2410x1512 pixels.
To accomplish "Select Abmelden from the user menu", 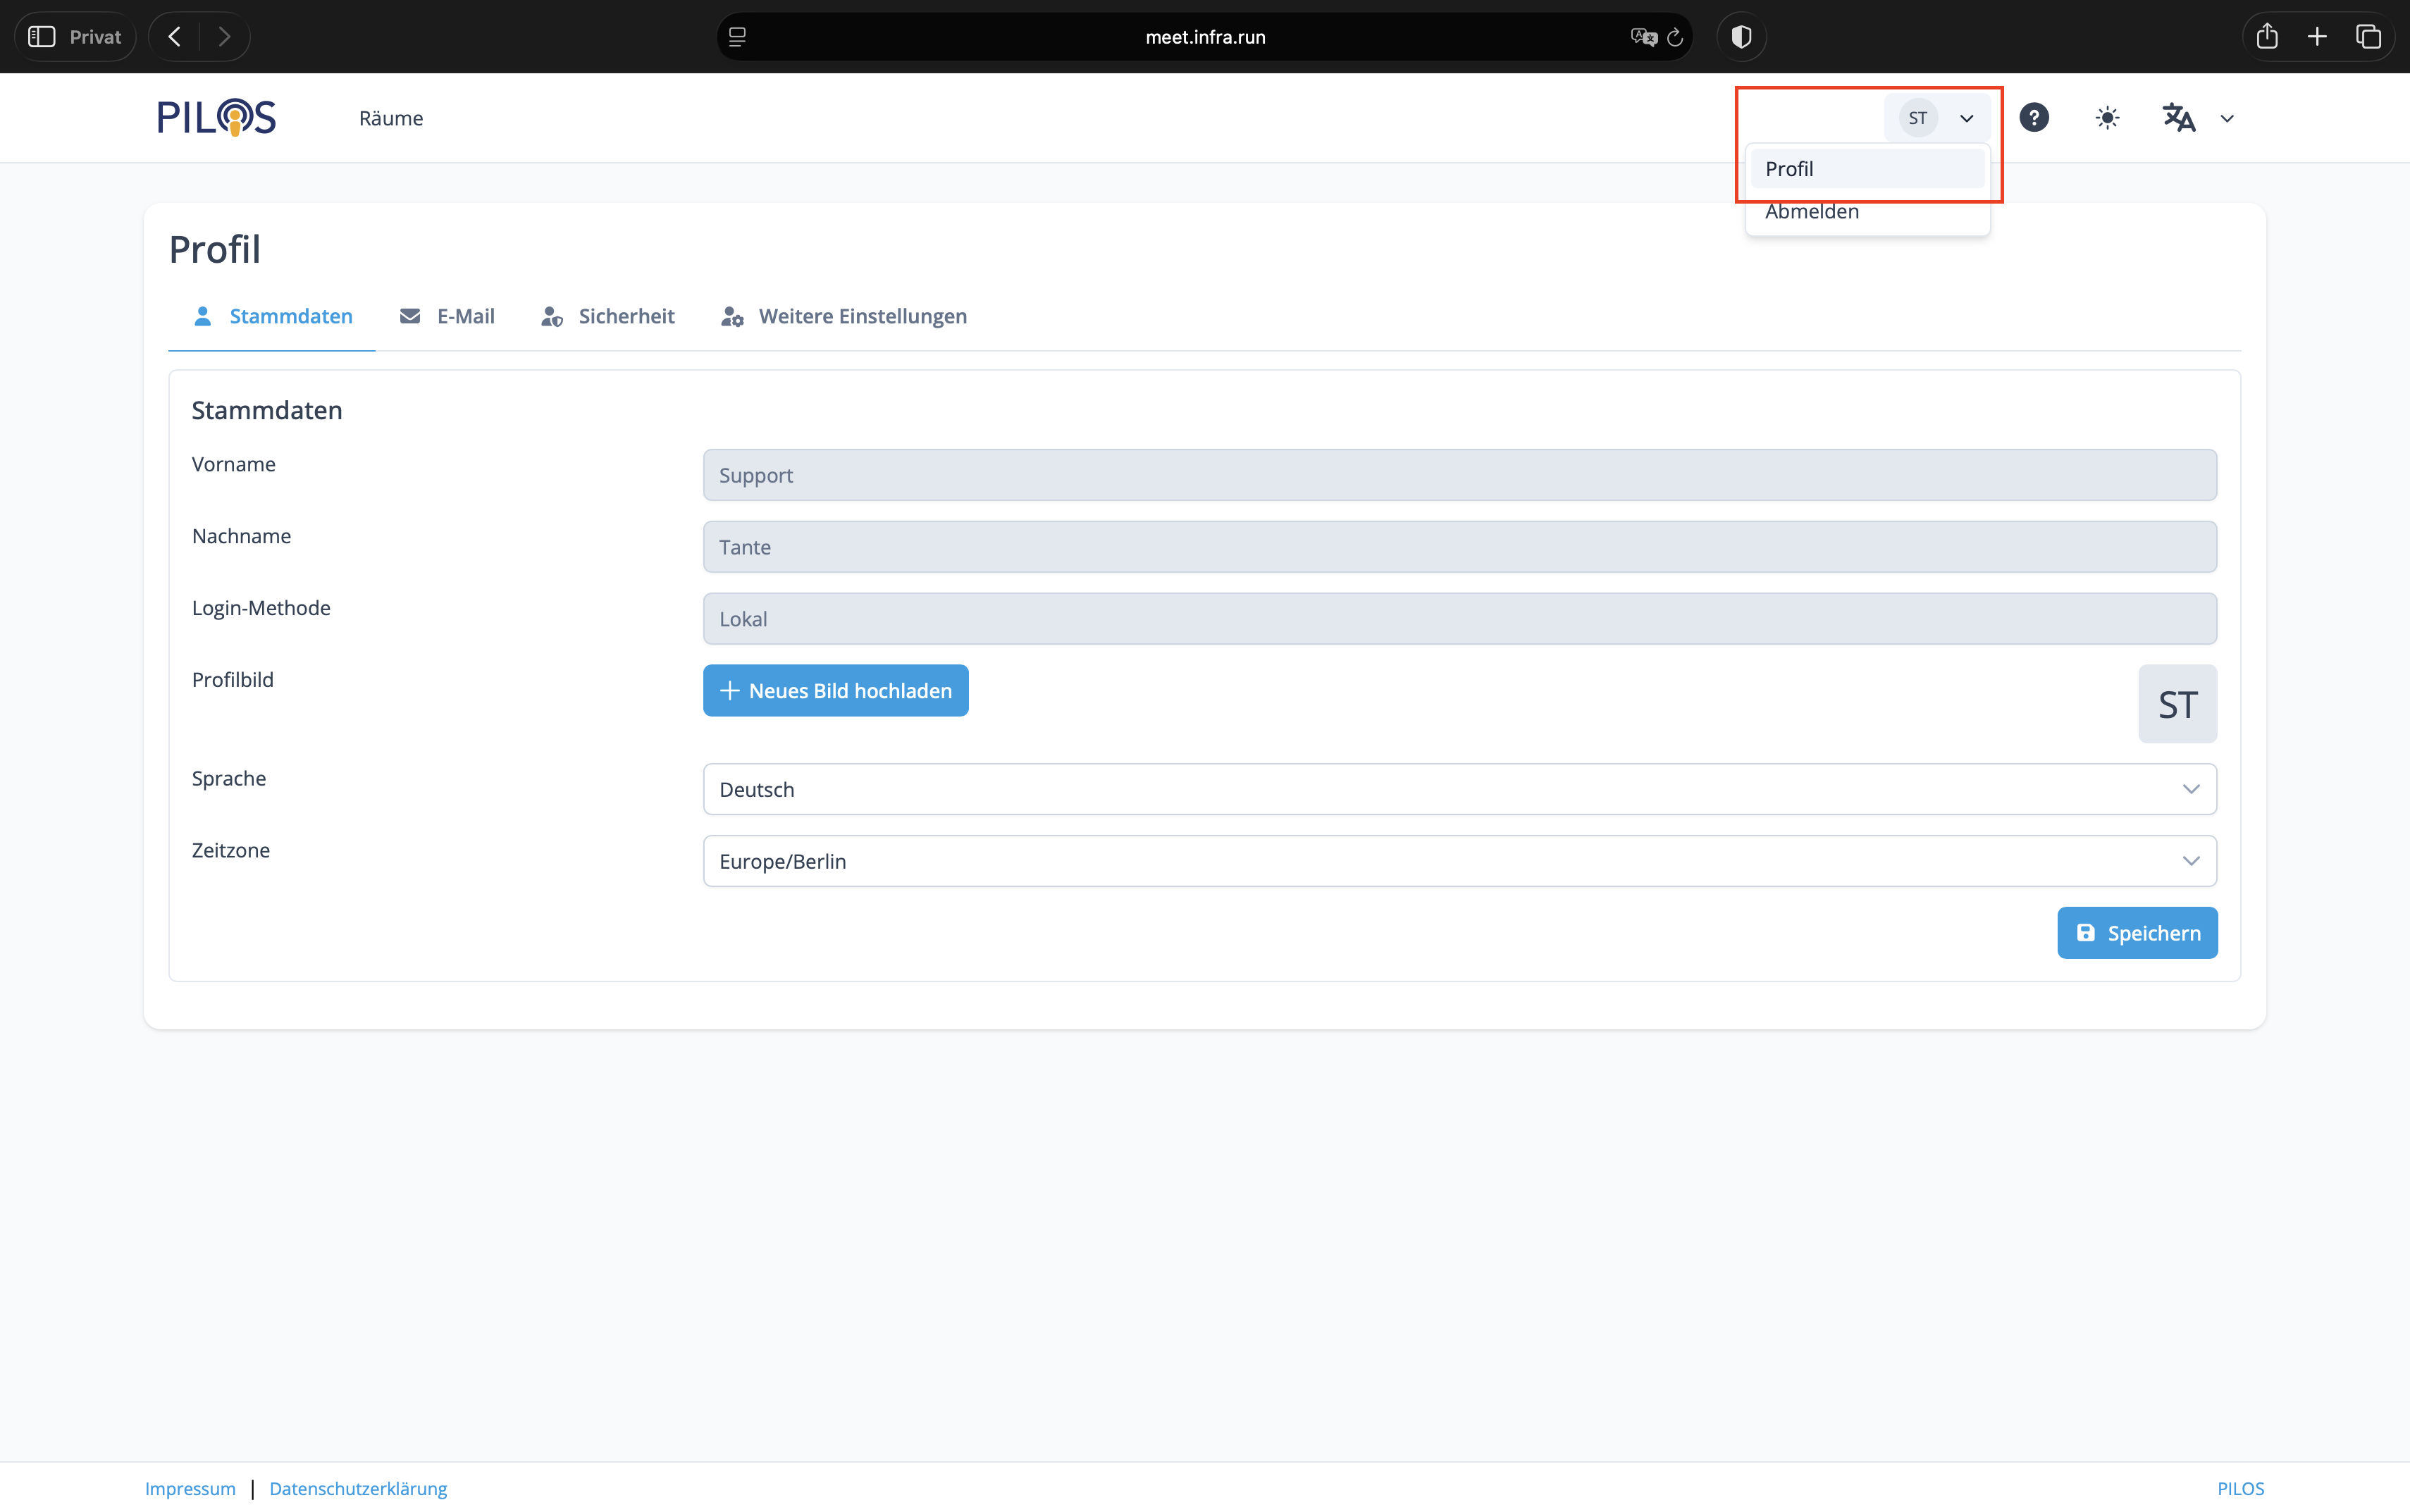I will coord(1811,212).
